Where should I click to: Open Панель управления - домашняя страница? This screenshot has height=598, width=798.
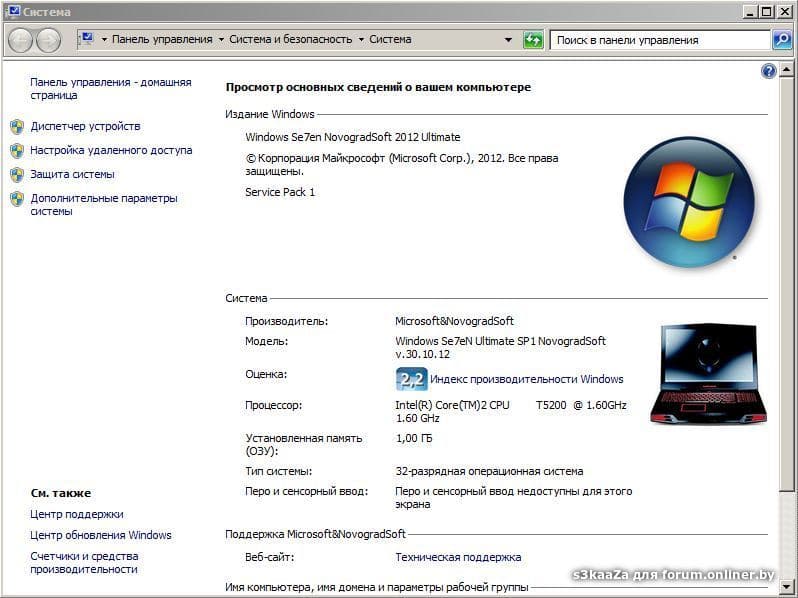point(110,89)
